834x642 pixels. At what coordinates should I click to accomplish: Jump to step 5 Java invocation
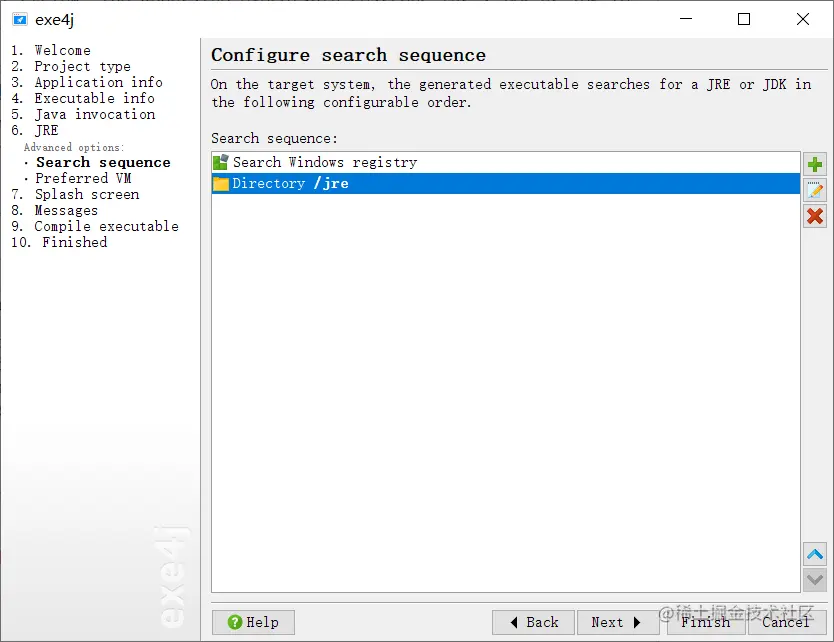[83, 114]
